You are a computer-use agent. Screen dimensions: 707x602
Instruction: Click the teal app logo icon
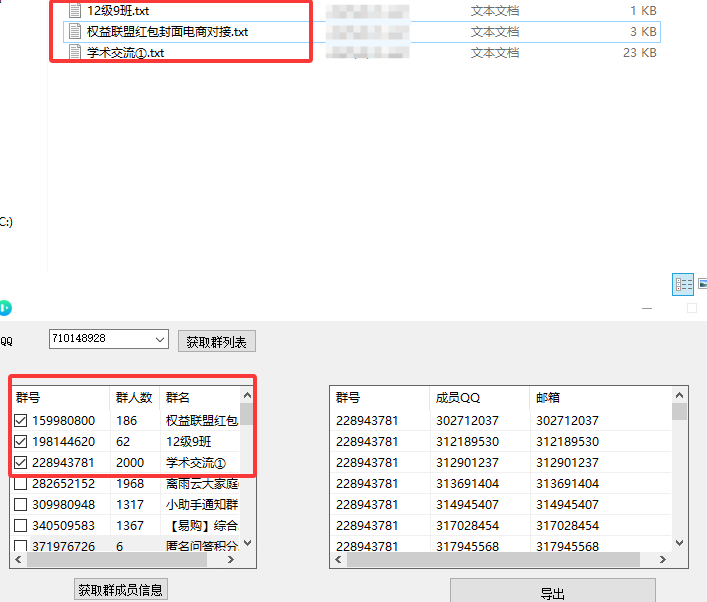coord(4,308)
